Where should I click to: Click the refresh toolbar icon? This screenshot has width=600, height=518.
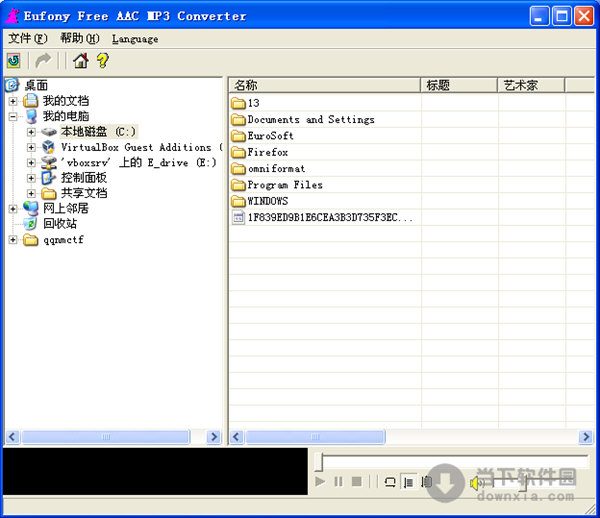point(14,61)
